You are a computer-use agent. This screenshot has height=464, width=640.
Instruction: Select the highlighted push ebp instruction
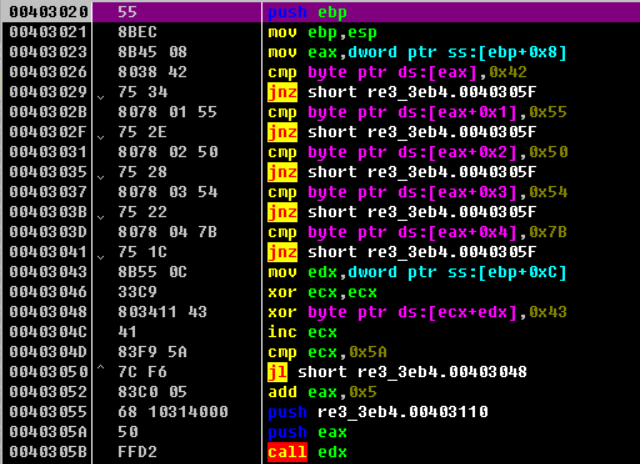click(307, 12)
